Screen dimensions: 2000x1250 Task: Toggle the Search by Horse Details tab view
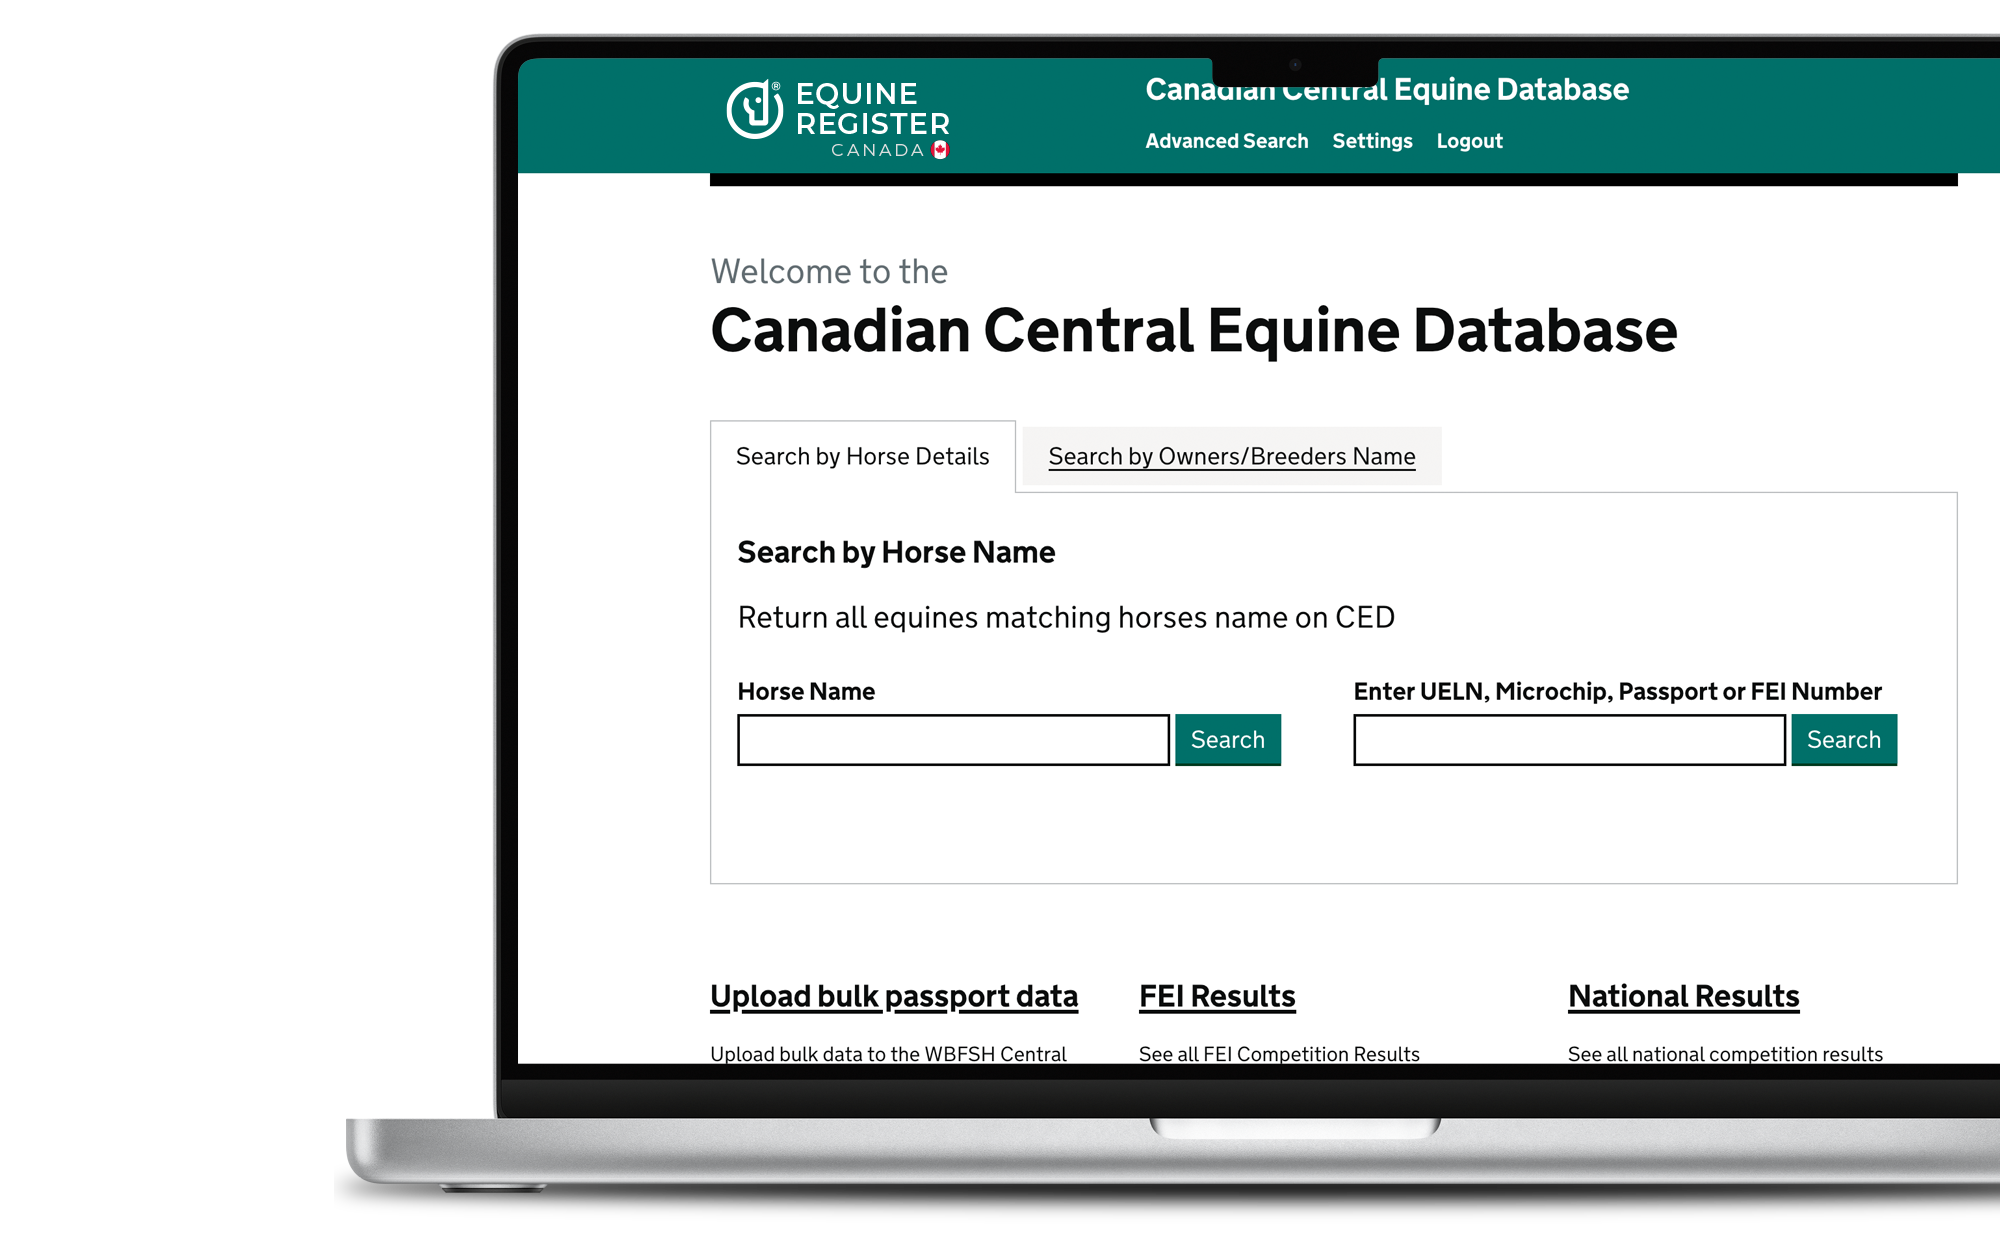pos(862,455)
